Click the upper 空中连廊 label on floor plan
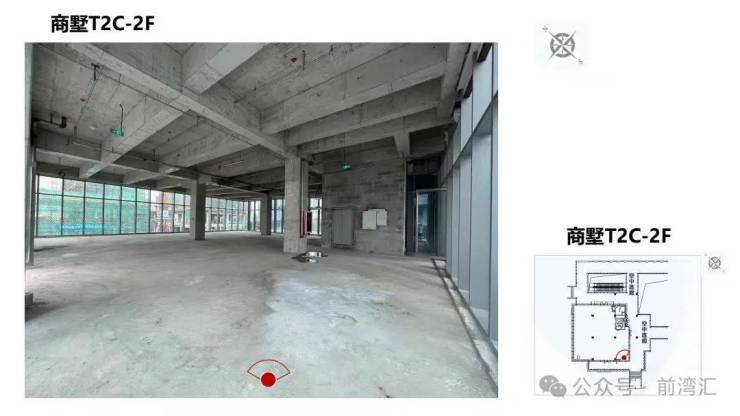The width and height of the screenshot is (740, 416). click(x=631, y=284)
